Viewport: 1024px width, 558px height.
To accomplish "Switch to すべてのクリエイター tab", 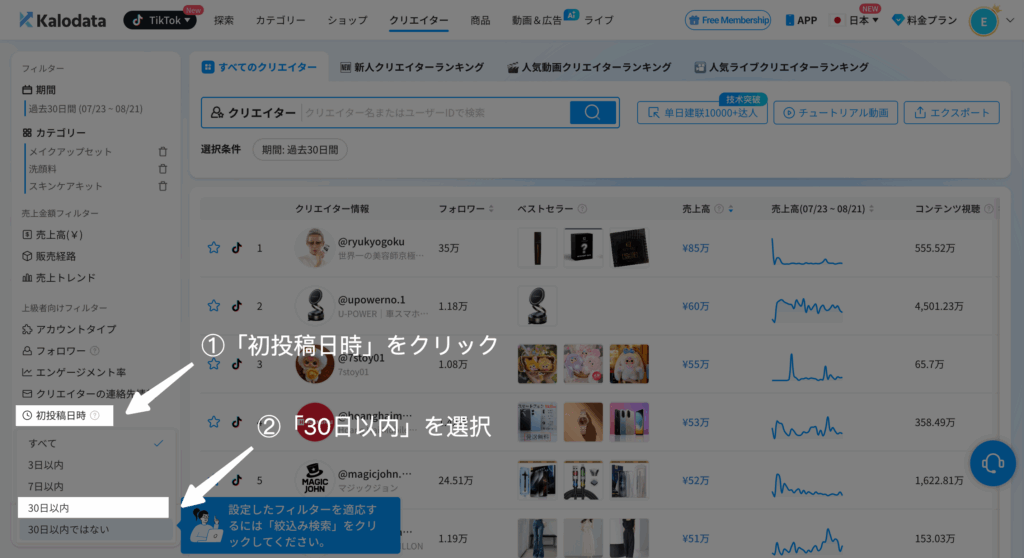I will 259,67.
